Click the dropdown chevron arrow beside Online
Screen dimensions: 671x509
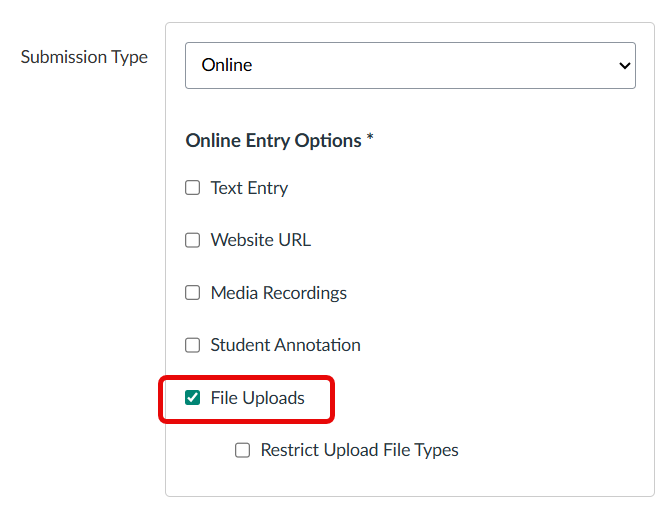point(625,66)
